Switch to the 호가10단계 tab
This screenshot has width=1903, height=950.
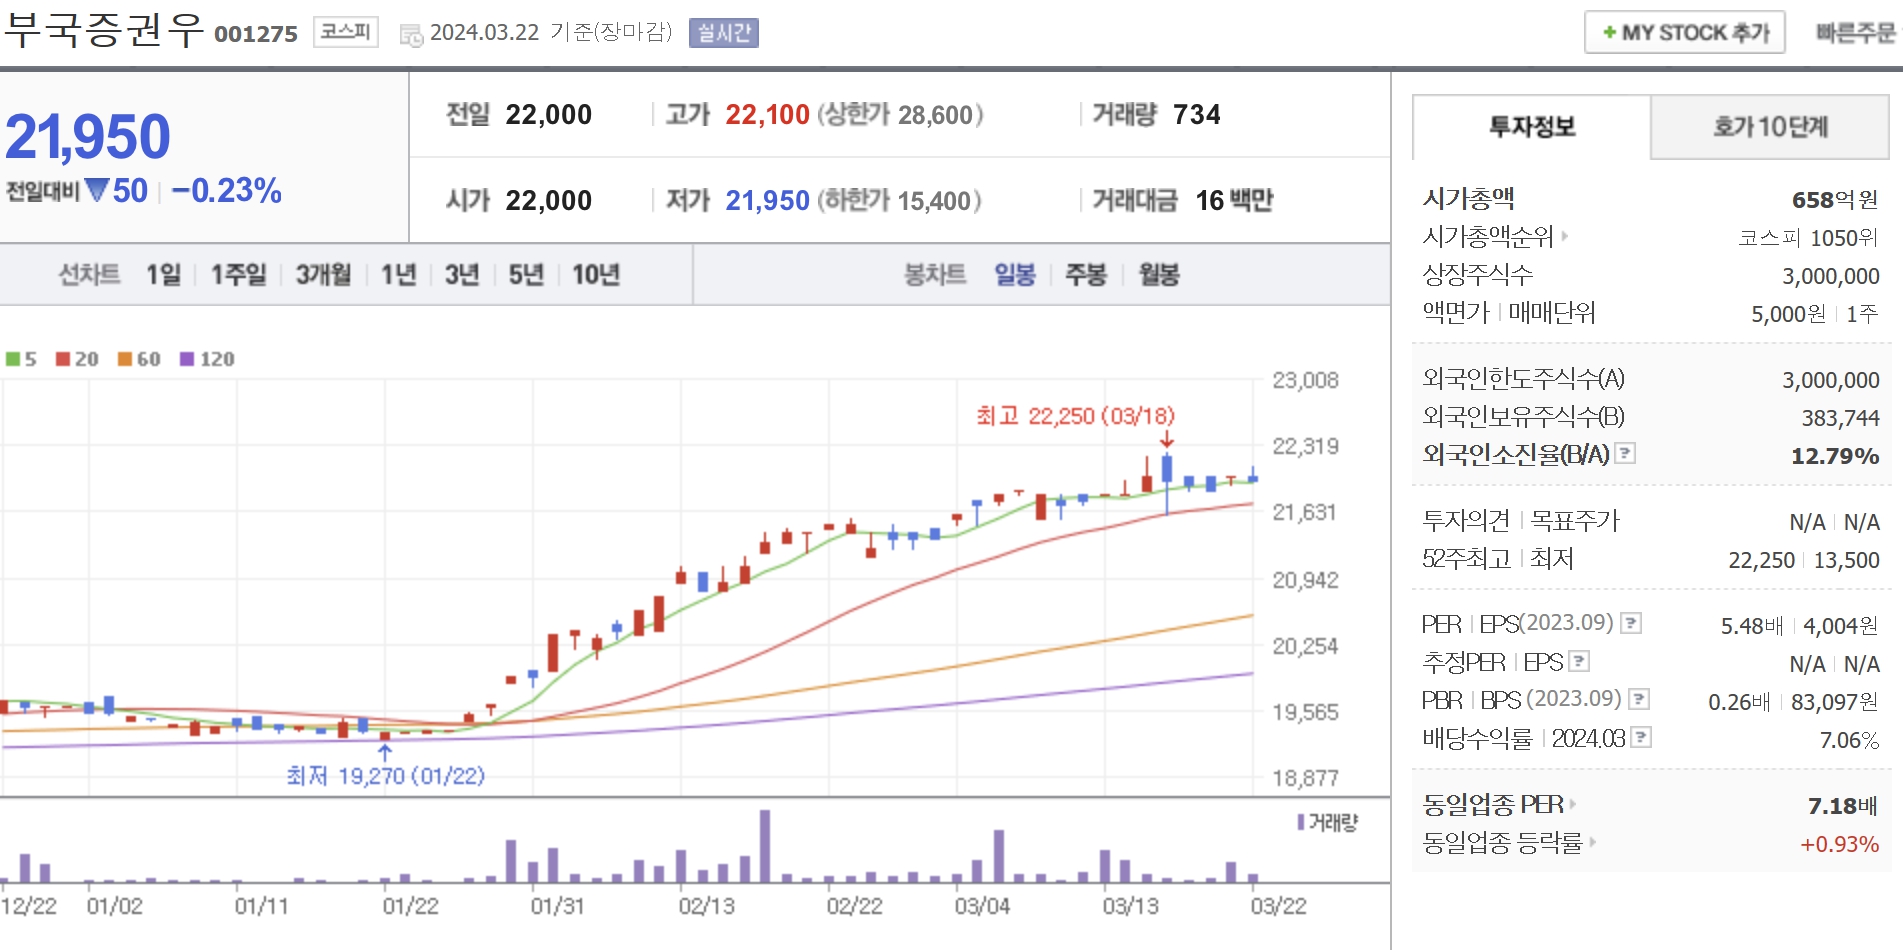(x=1770, y=127)
